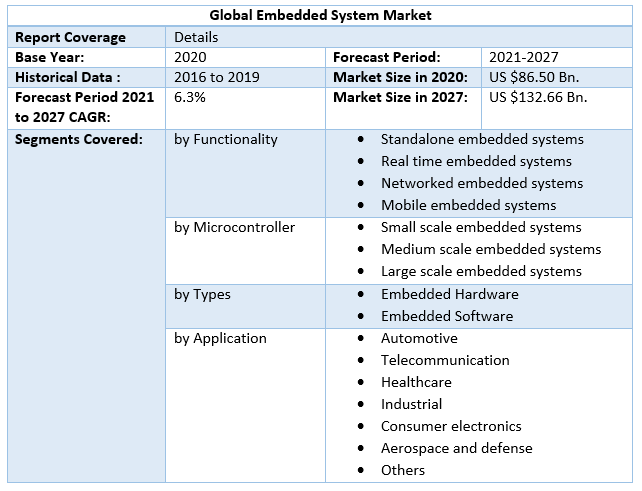Click the by Microcontroller segment cell
The width and height of the screenshot is (642, 491).
pyautogui.click(x=234, y=227)
